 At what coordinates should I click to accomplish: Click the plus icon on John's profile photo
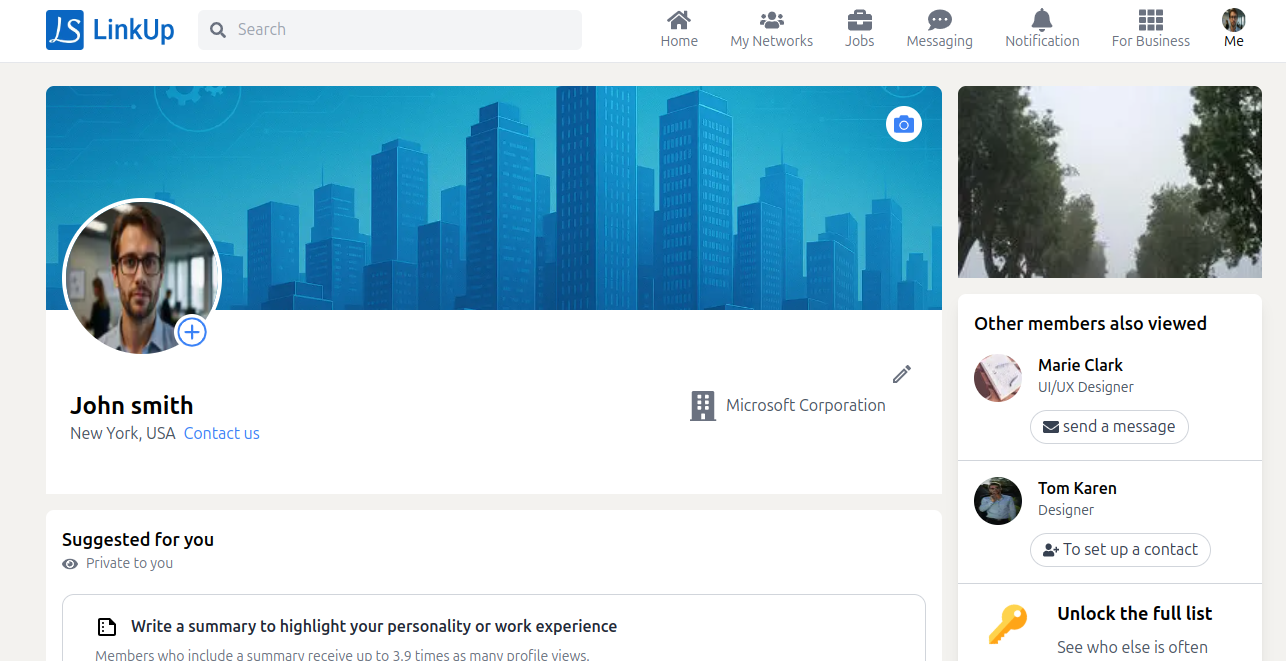pyautogui.click(x=191, y=331)
